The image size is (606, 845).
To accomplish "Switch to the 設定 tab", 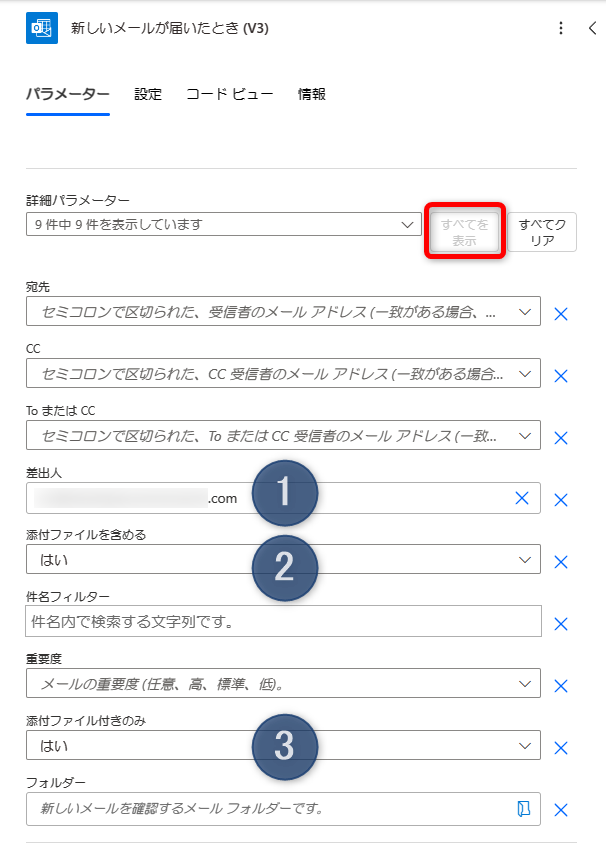I will pyautogui.click(x=148, y=94).
